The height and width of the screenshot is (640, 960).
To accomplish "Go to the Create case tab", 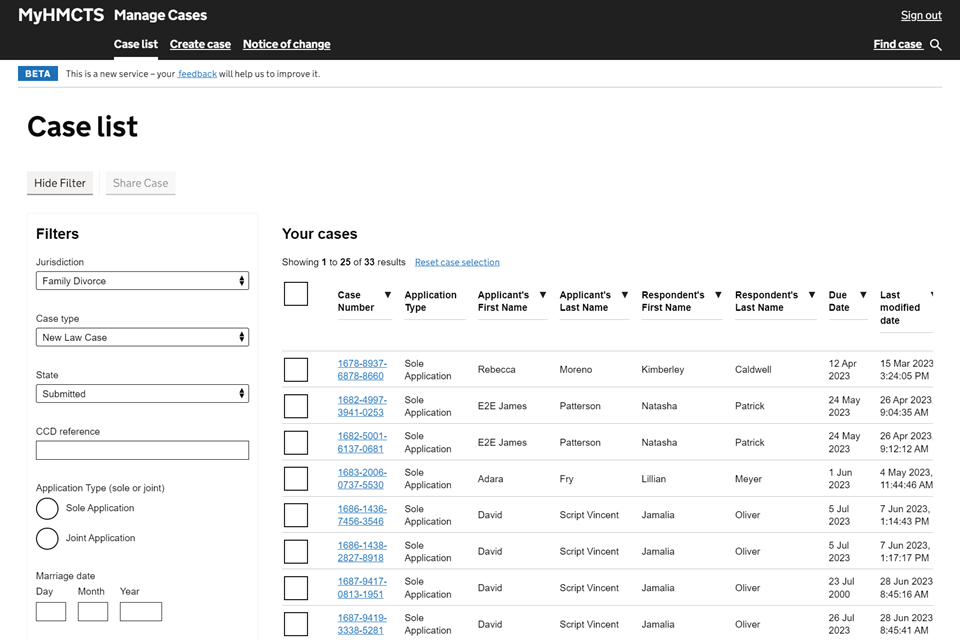I will 200,44.
